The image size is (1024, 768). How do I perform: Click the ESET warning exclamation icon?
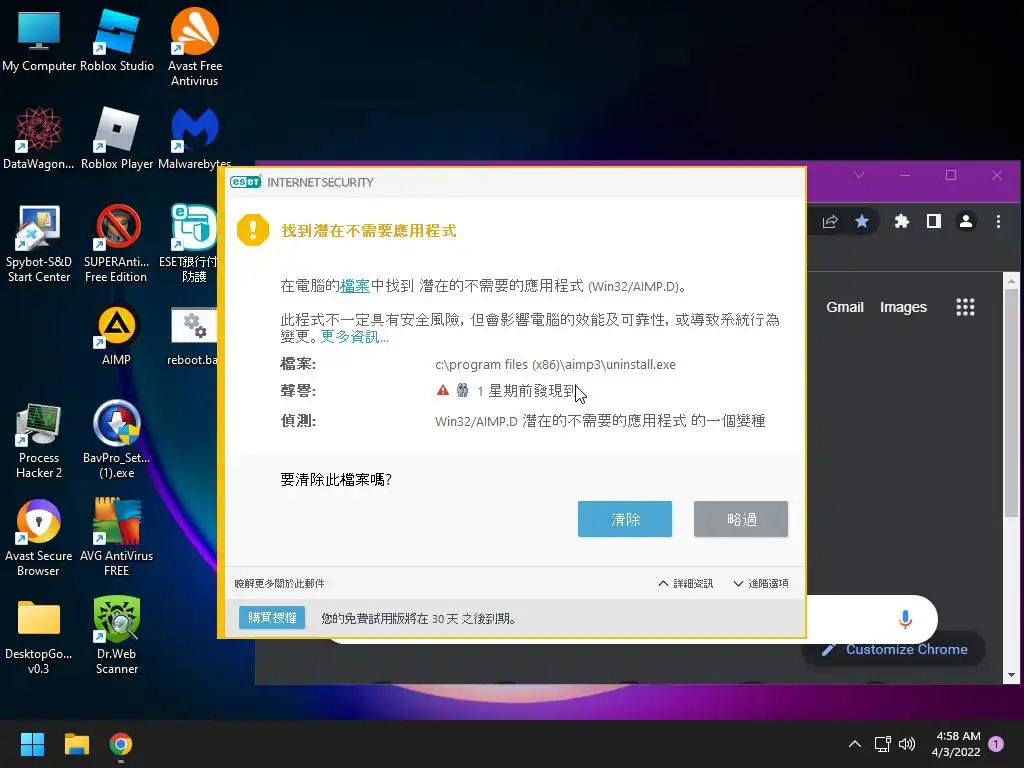tap(253, 230)
